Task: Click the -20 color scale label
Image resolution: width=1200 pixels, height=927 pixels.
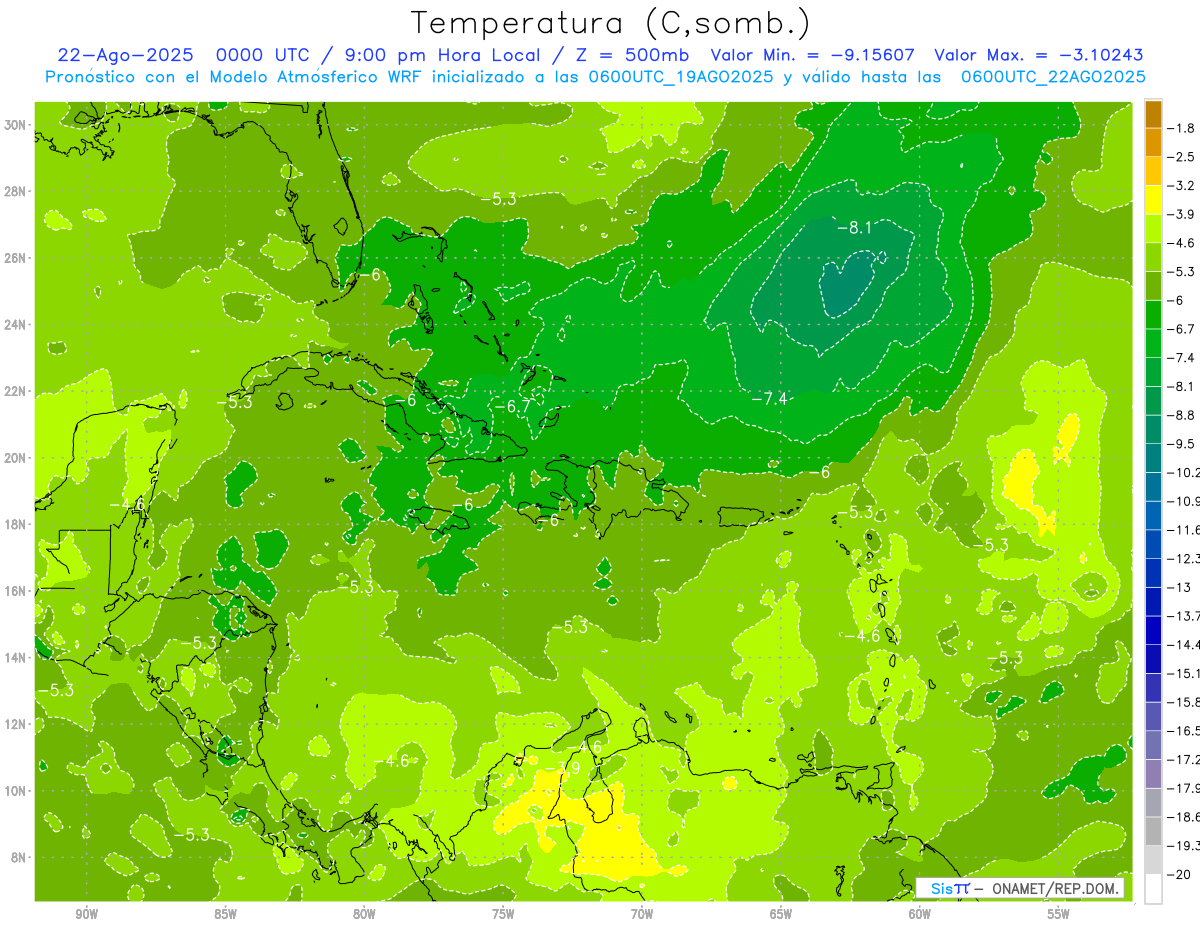Action: point(1179,874)
